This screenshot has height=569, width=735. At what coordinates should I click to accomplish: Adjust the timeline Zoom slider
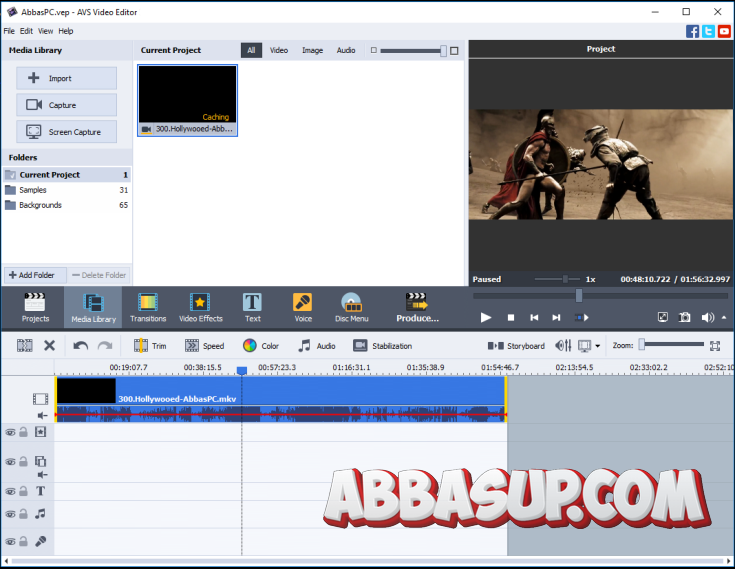[642, 344]
